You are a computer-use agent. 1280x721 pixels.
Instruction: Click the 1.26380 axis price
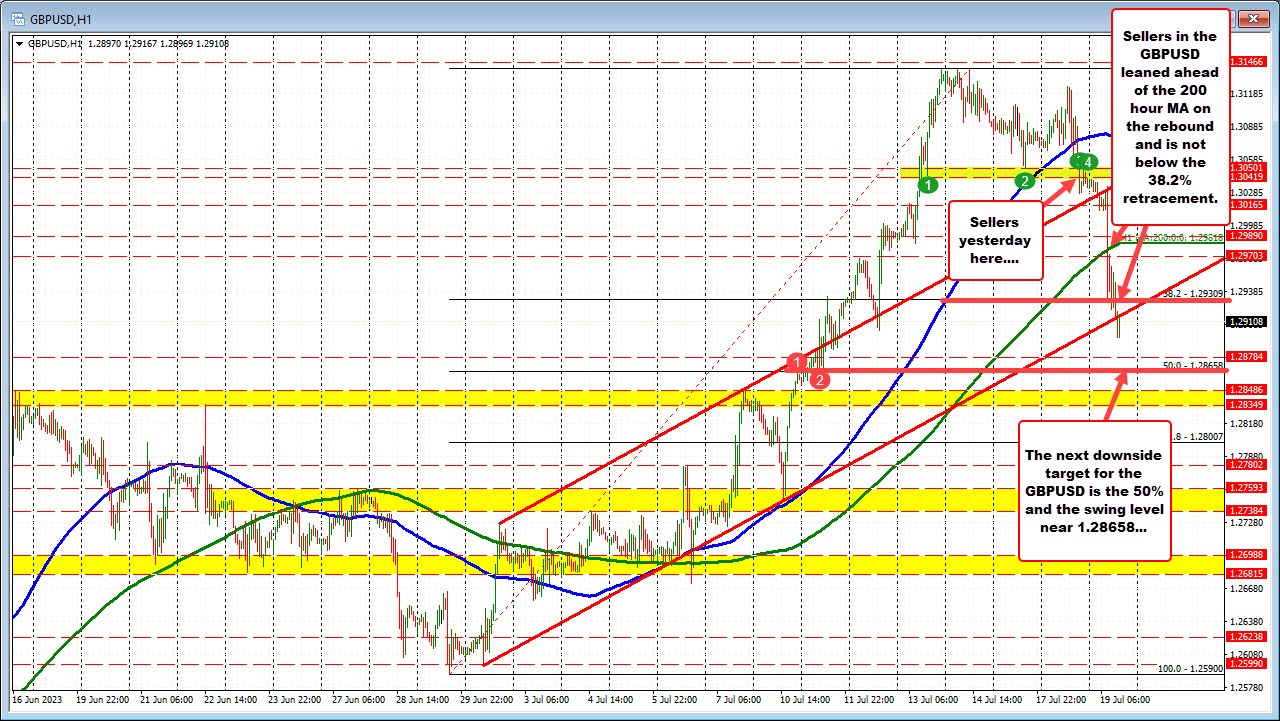(x=1247, y=622)
